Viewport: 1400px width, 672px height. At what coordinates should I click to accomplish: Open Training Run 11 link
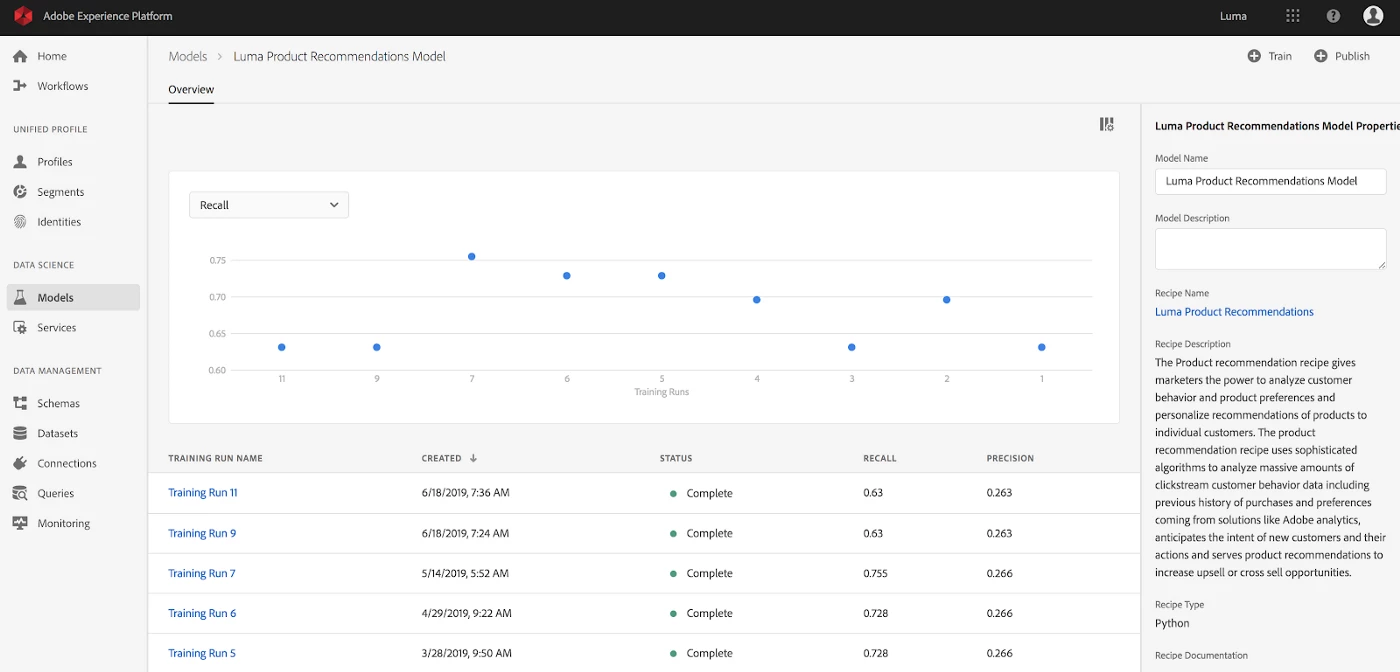pos(203,493)
